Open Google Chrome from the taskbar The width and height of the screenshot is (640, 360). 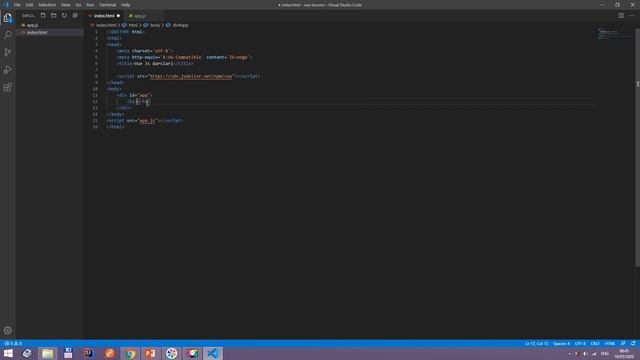coord(130,353)
